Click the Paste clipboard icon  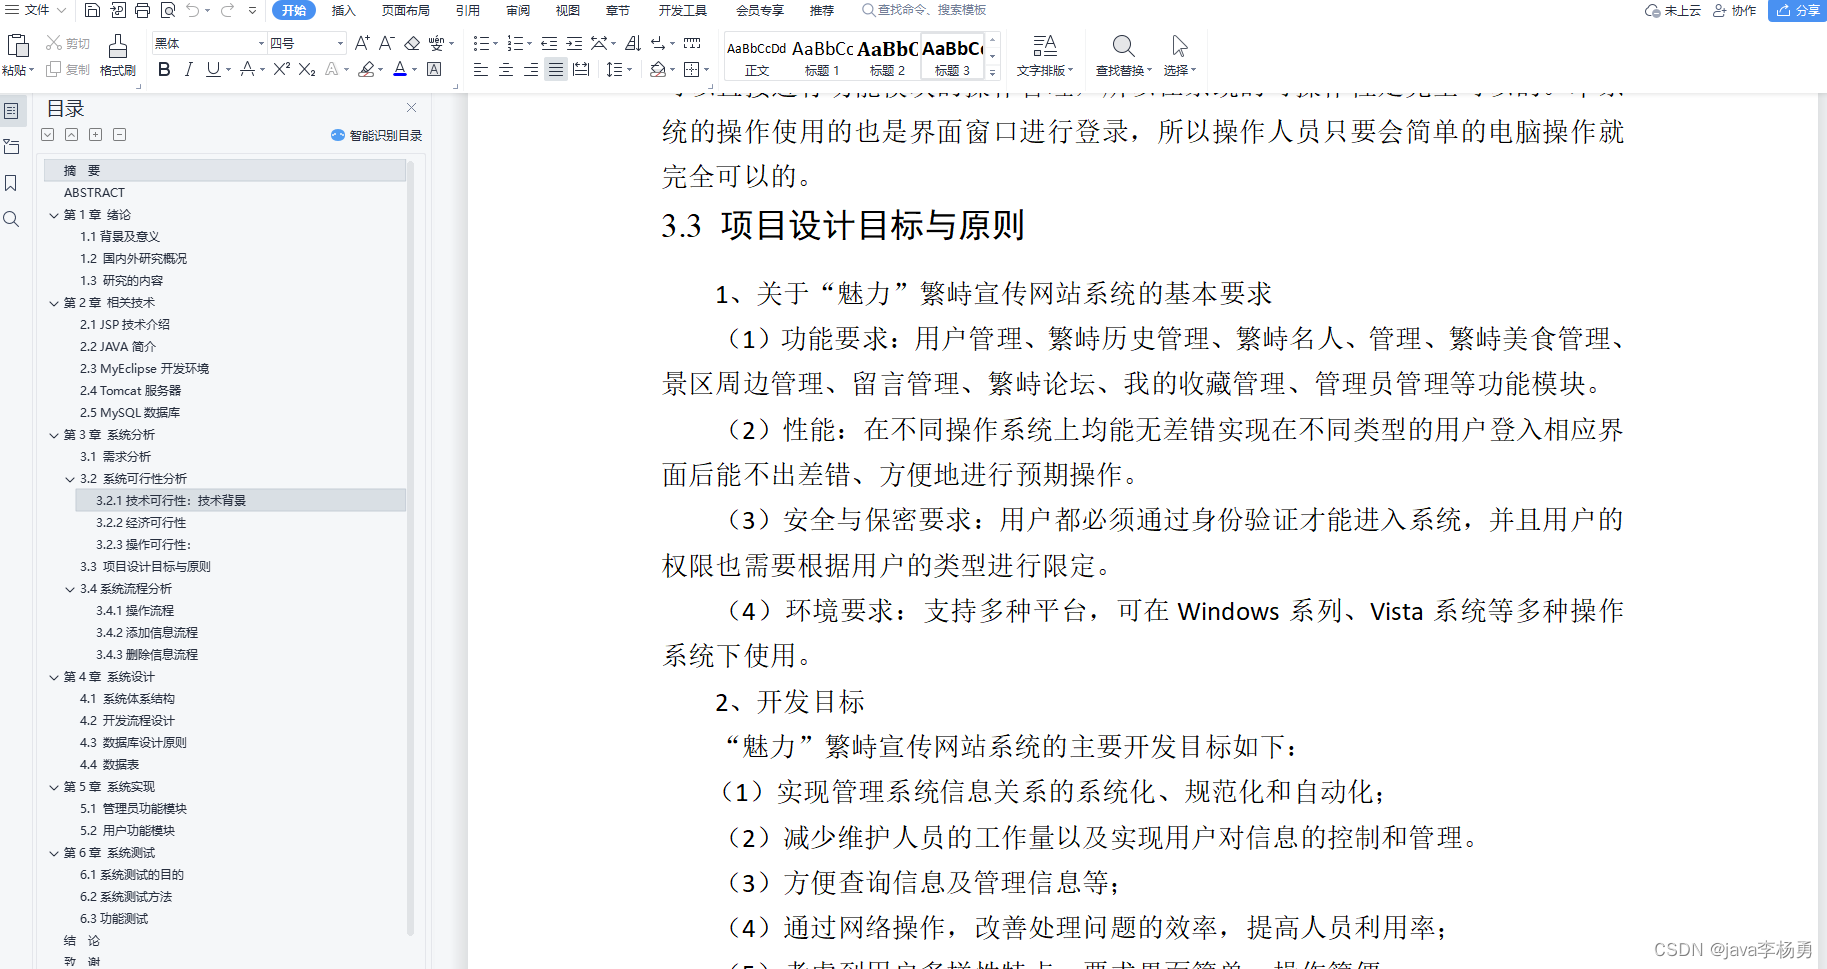click(17, 45)
